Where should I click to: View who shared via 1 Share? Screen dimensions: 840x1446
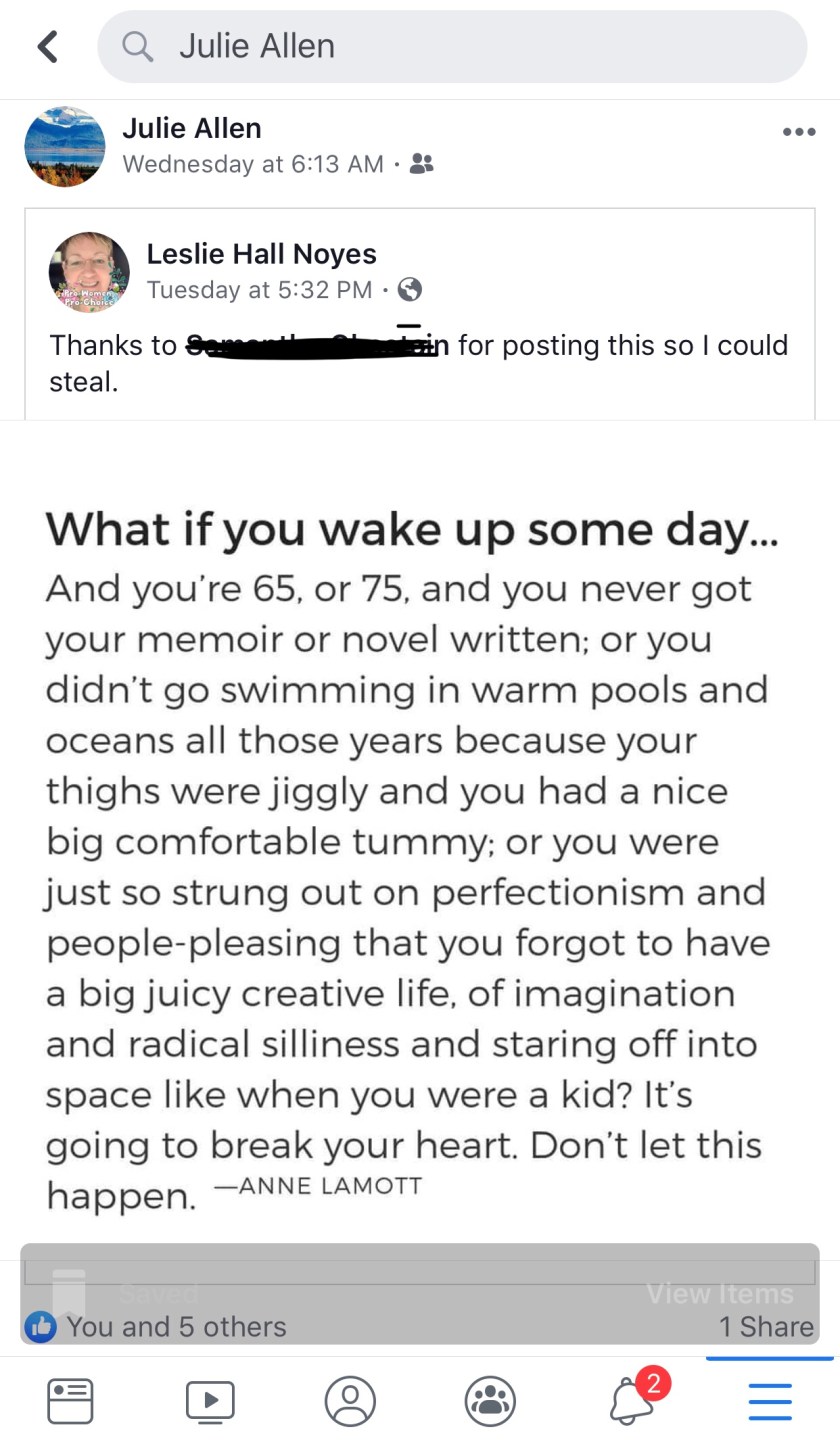[766, 1327]
